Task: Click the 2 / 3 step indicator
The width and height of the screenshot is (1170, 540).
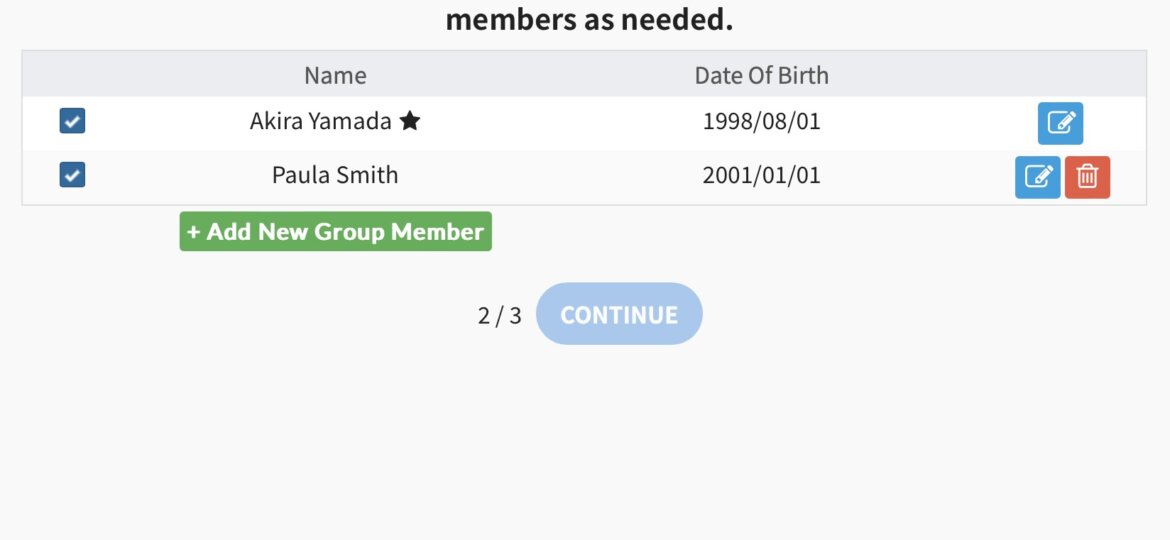Action: pos(500,315)
